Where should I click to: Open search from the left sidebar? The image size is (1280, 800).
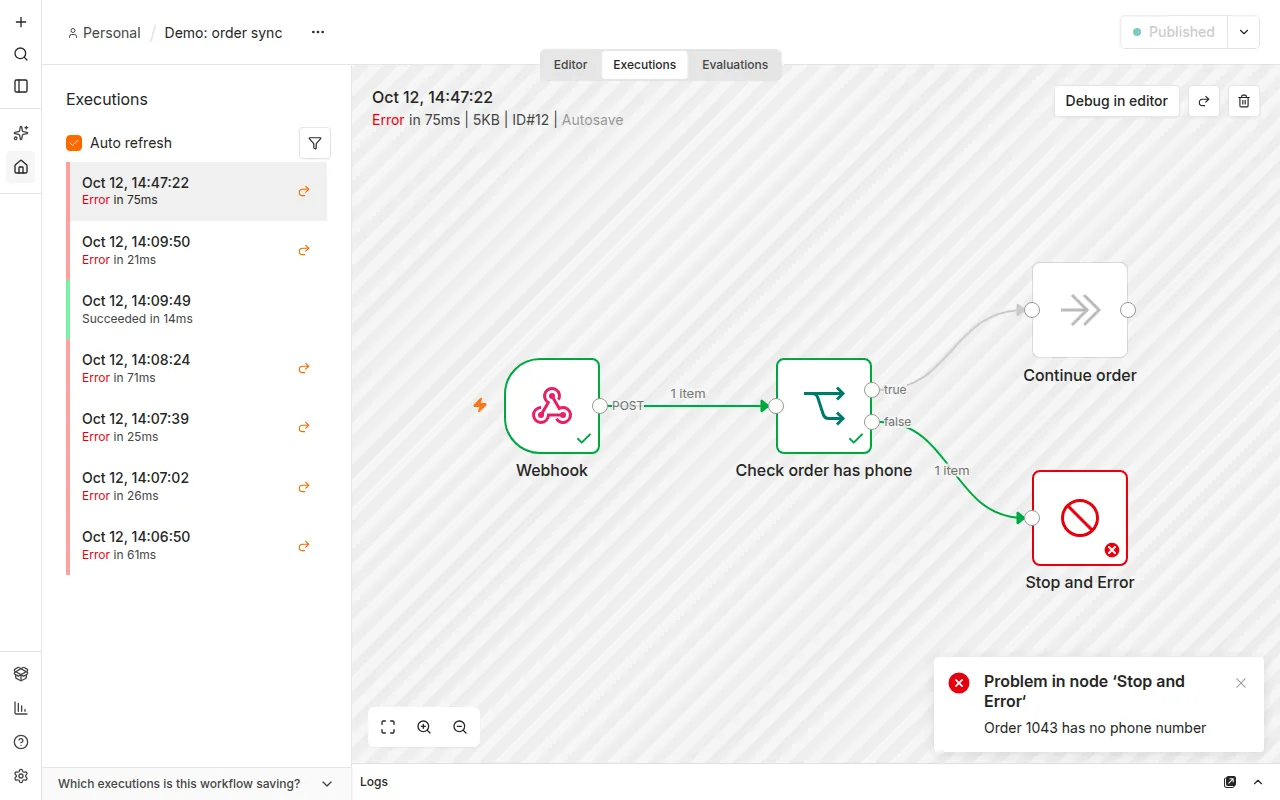[x=21, y=54]
